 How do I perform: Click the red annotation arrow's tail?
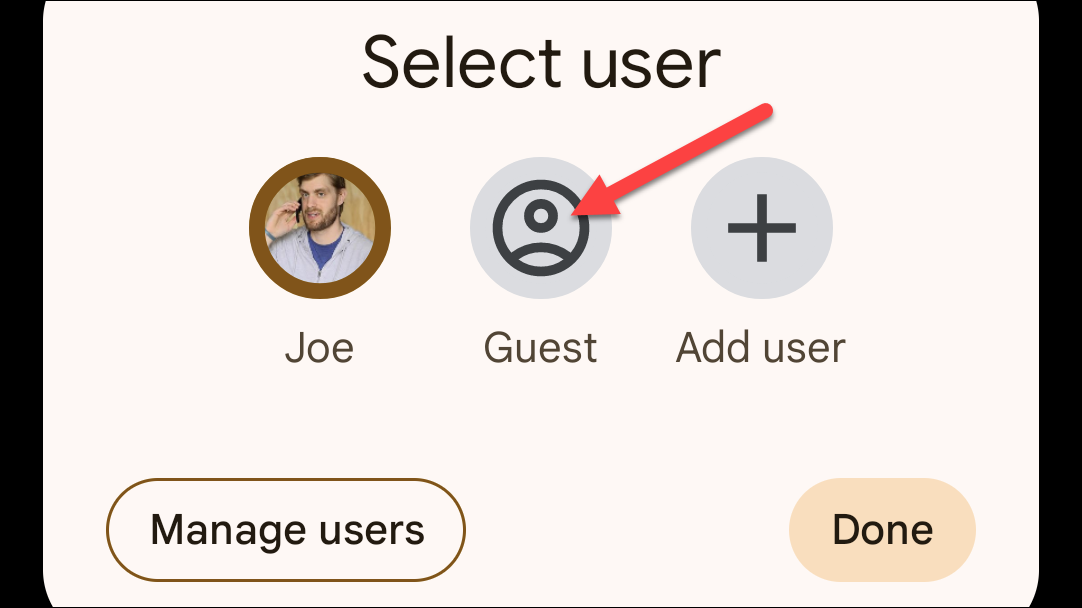pos(766,110)
